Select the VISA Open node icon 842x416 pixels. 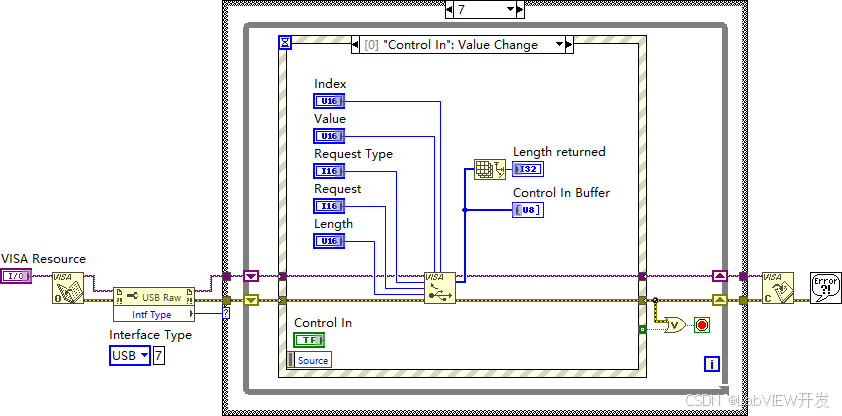pos(68,288)
